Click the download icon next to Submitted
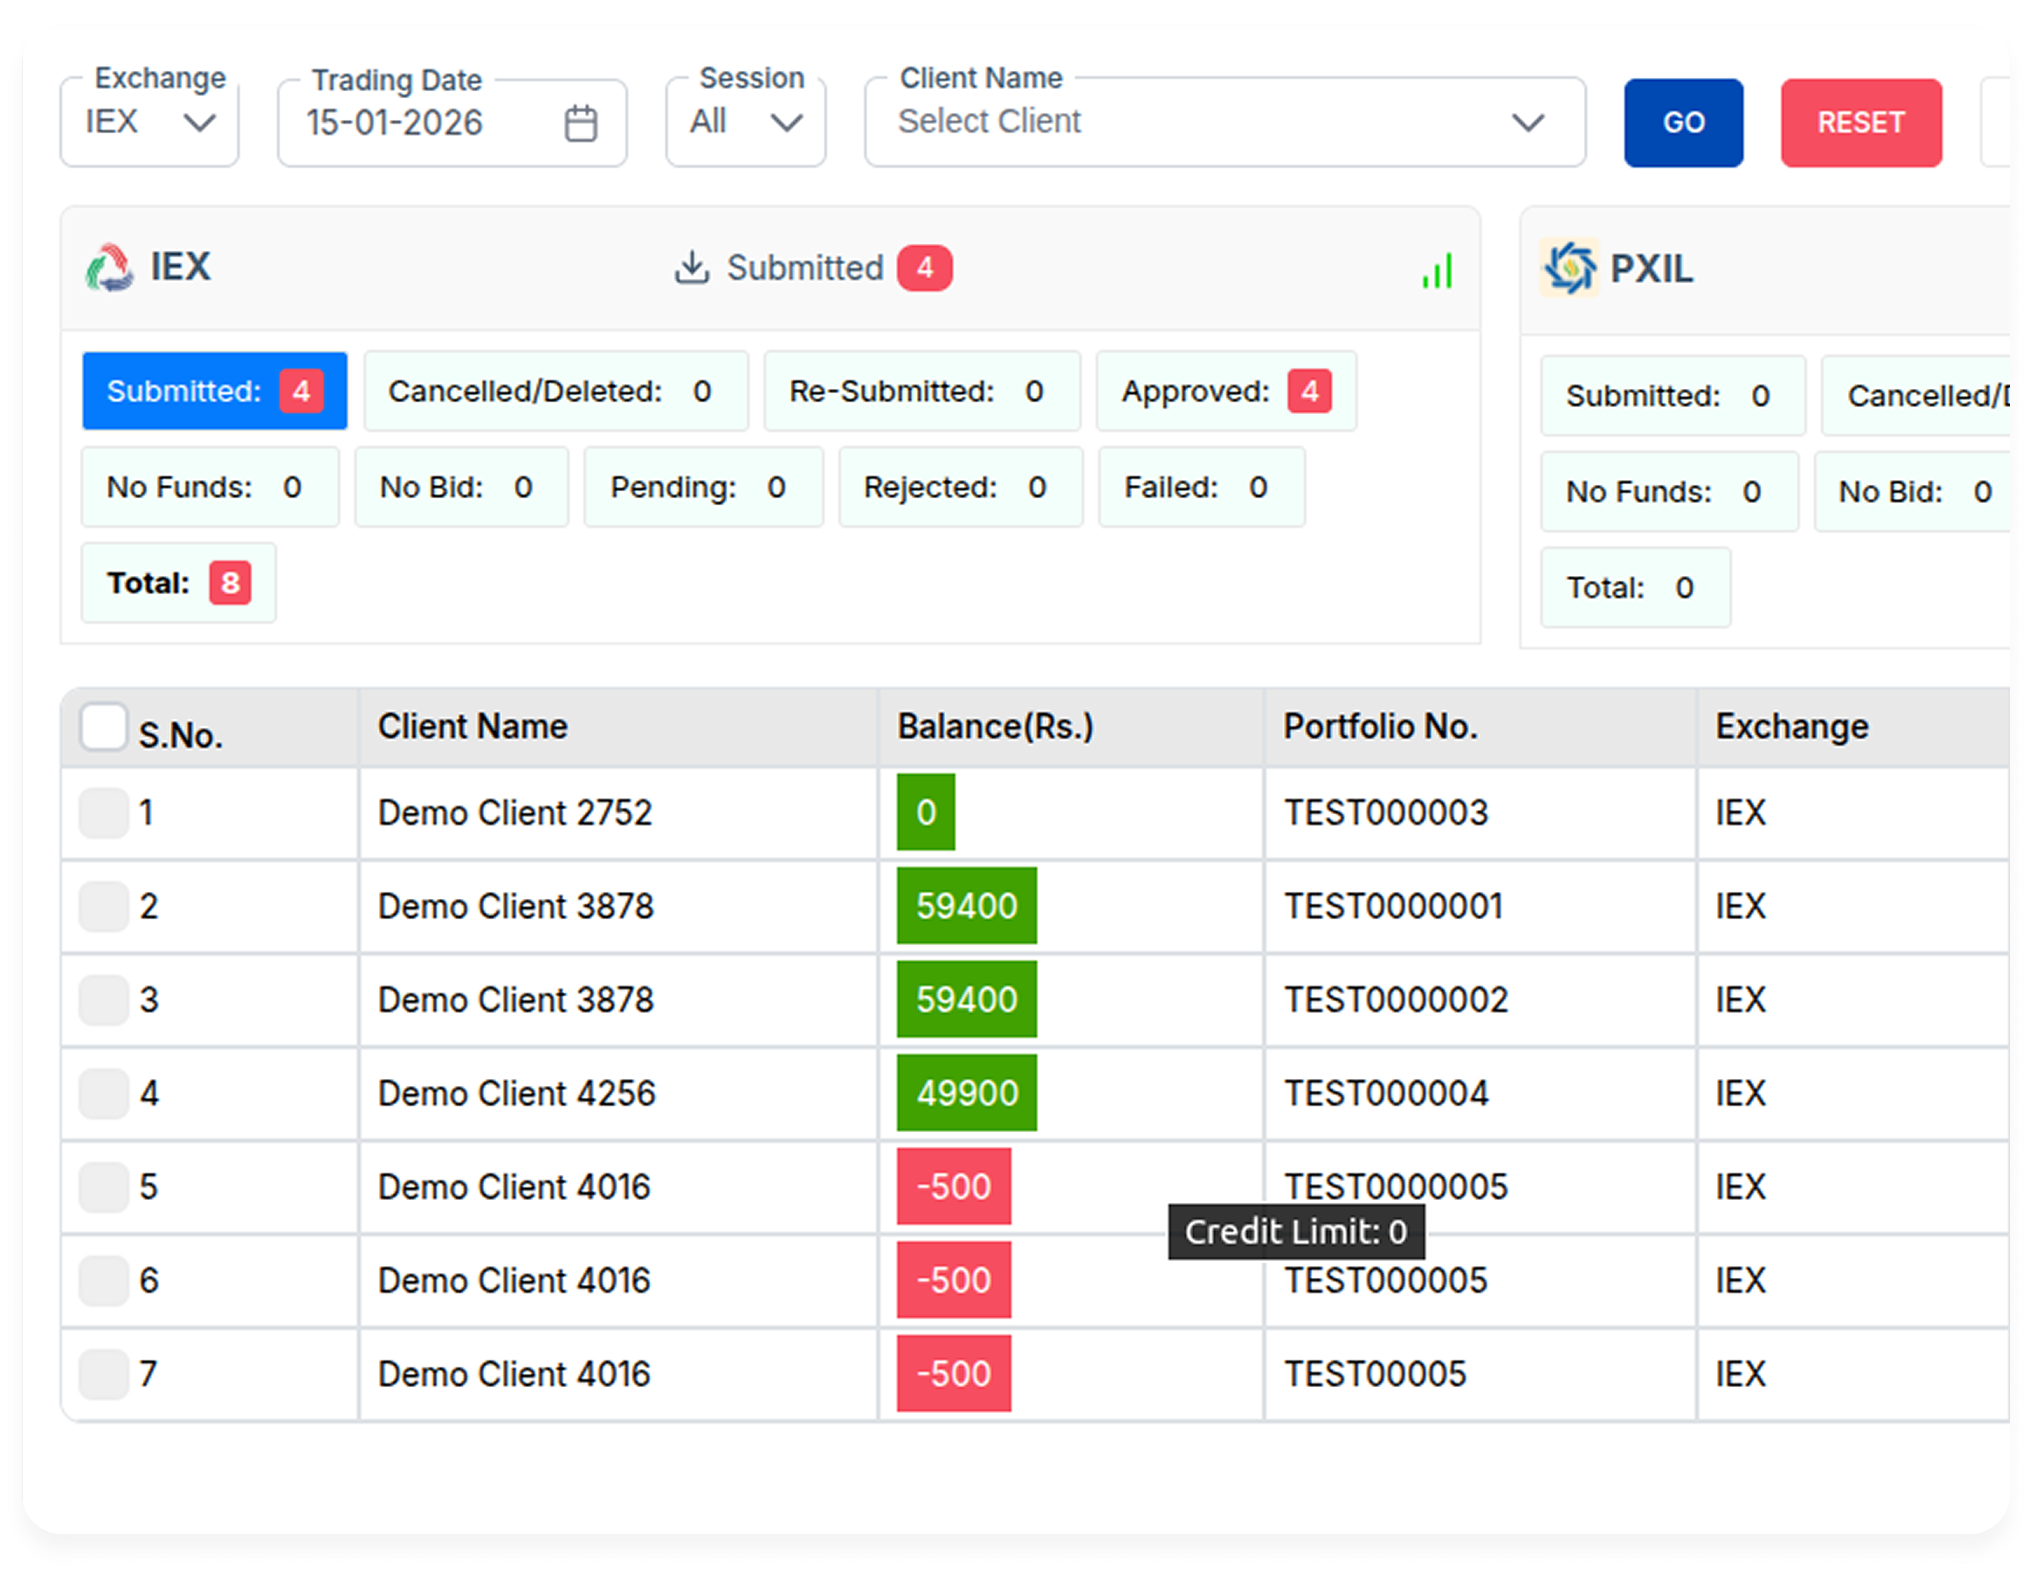 [691, 267]
